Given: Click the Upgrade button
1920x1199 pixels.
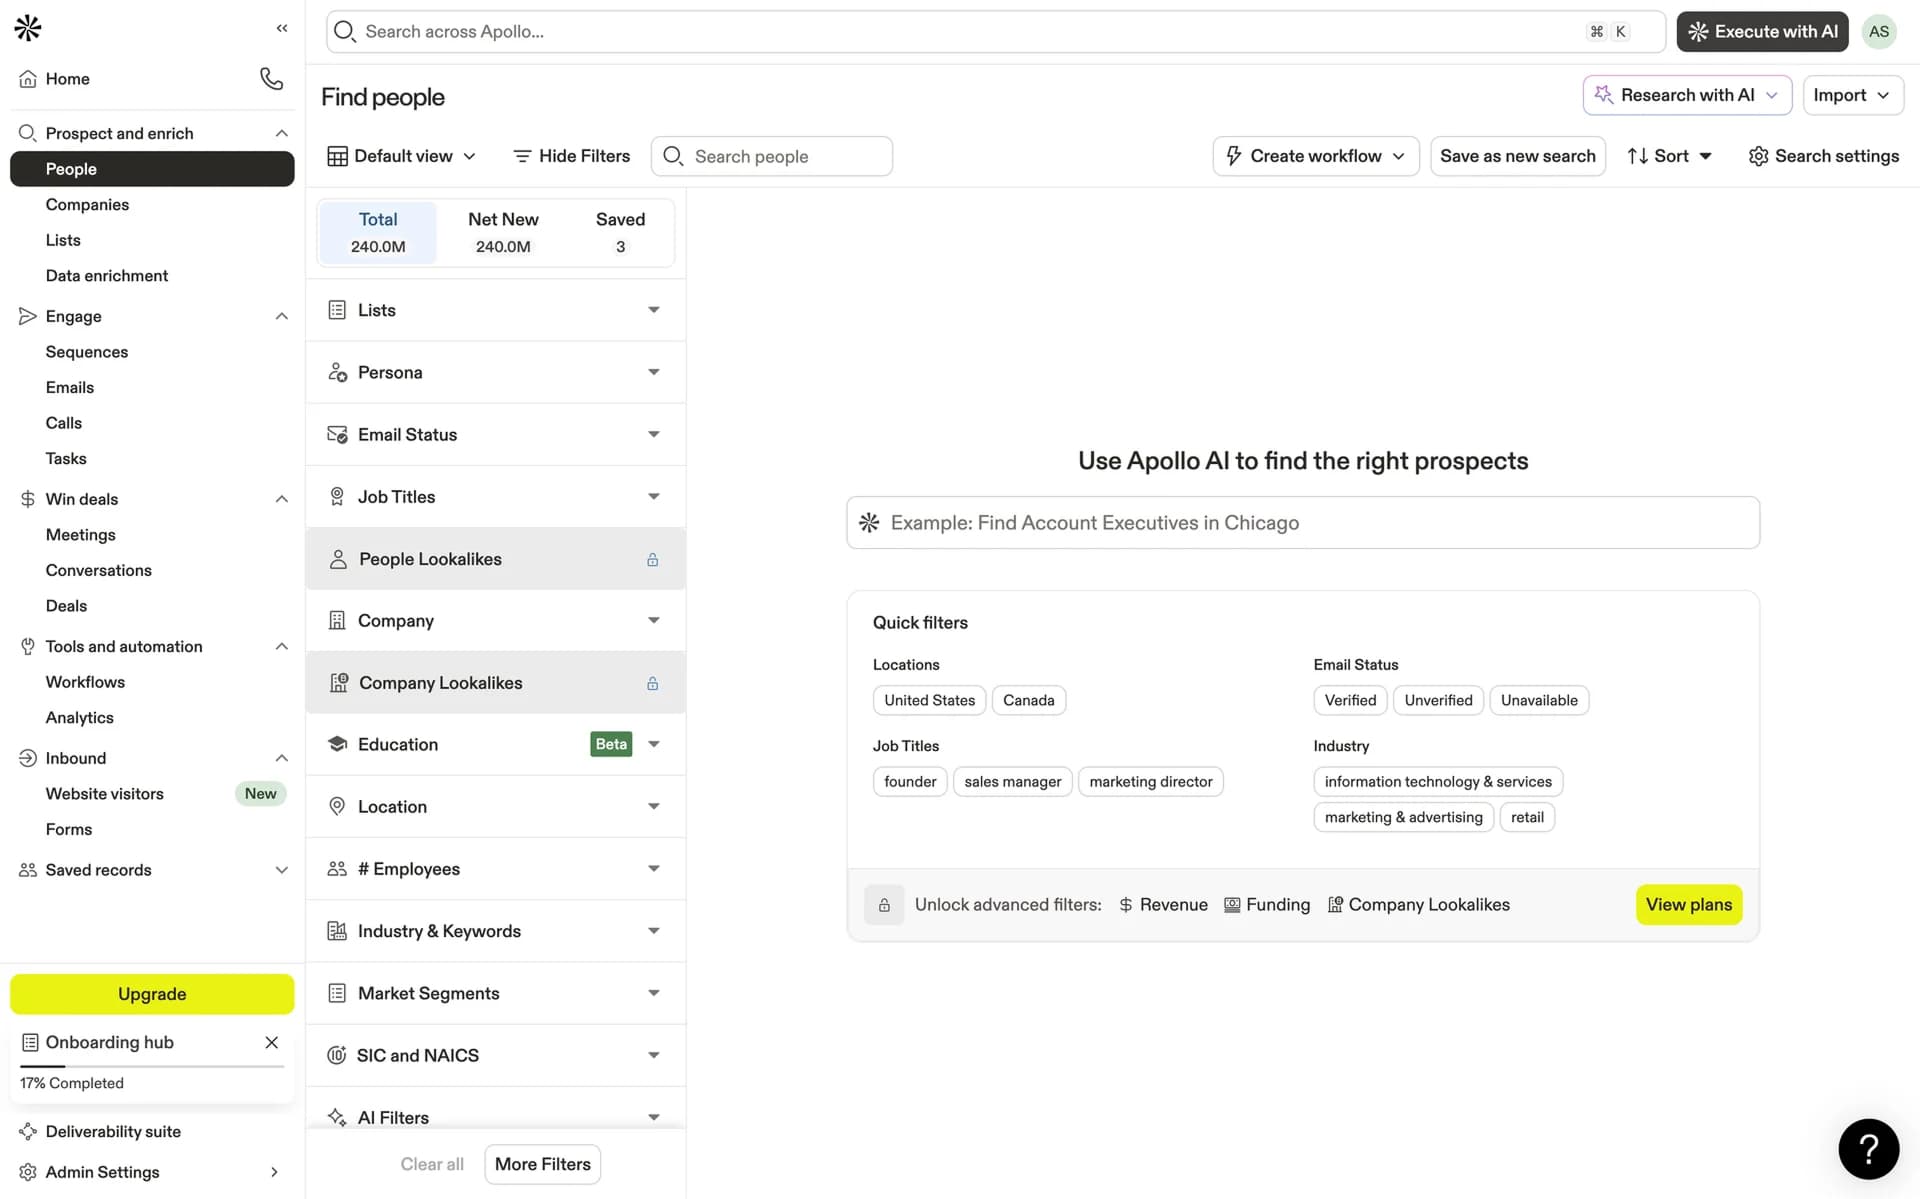Looking at the screenshot, I should 152,994.
